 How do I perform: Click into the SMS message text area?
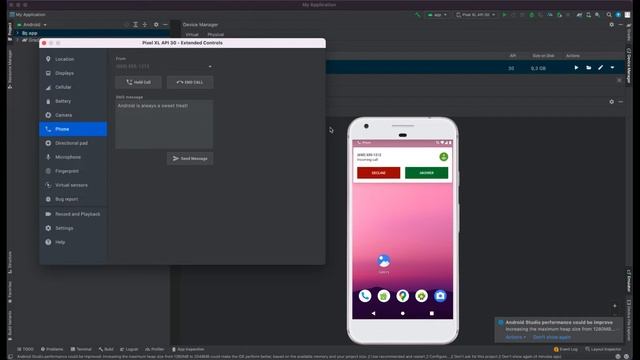[x=164, y=124]
